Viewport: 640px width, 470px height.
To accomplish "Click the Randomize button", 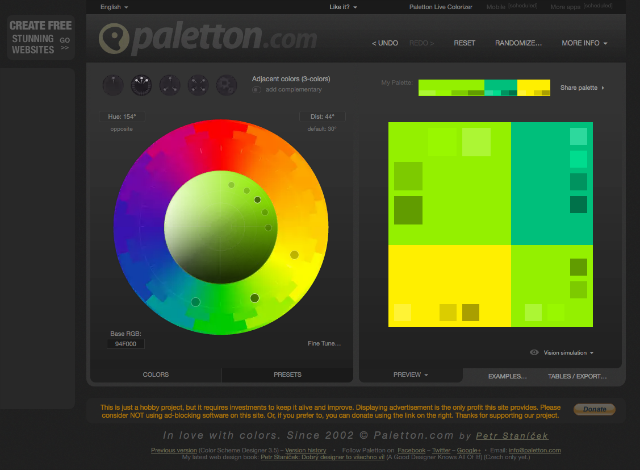I will (x=518, y=43).
